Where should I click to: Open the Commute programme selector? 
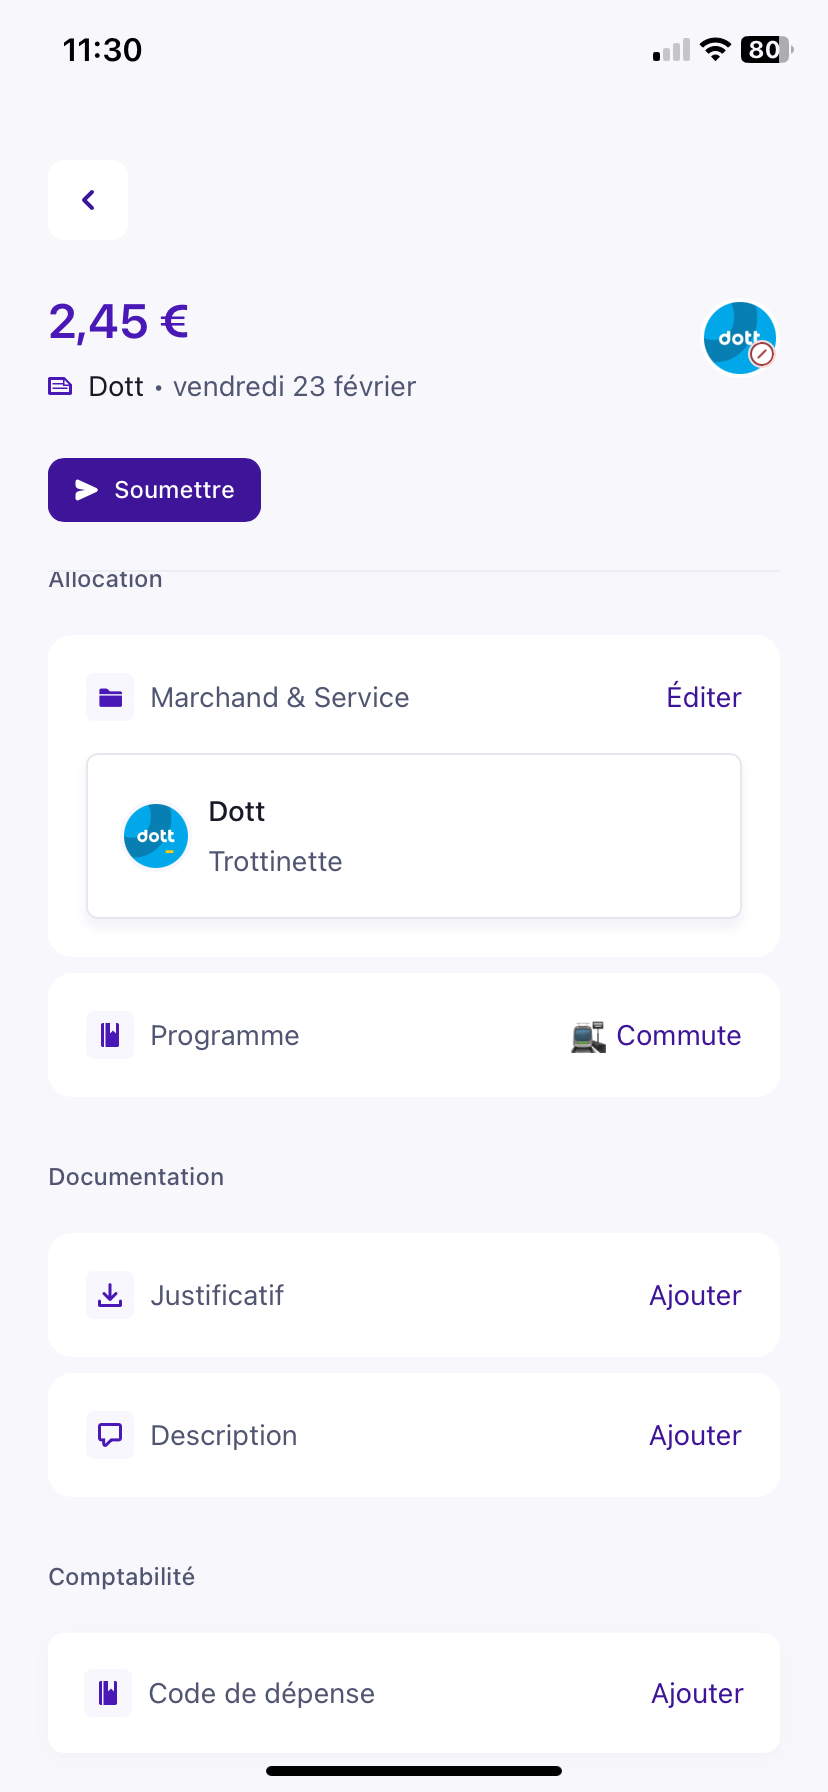[679, 1035]
